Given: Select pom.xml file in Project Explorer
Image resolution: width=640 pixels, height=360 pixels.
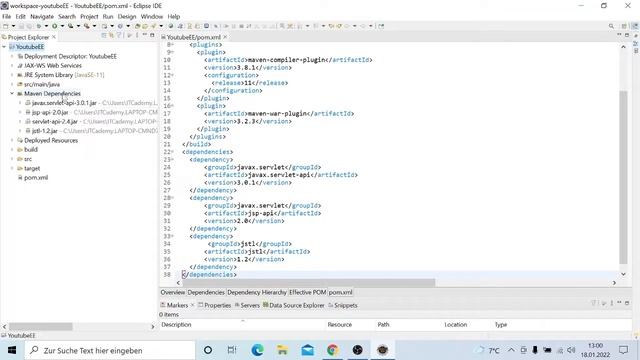Looking at the screenshot, I should click(x=36, y=178).
